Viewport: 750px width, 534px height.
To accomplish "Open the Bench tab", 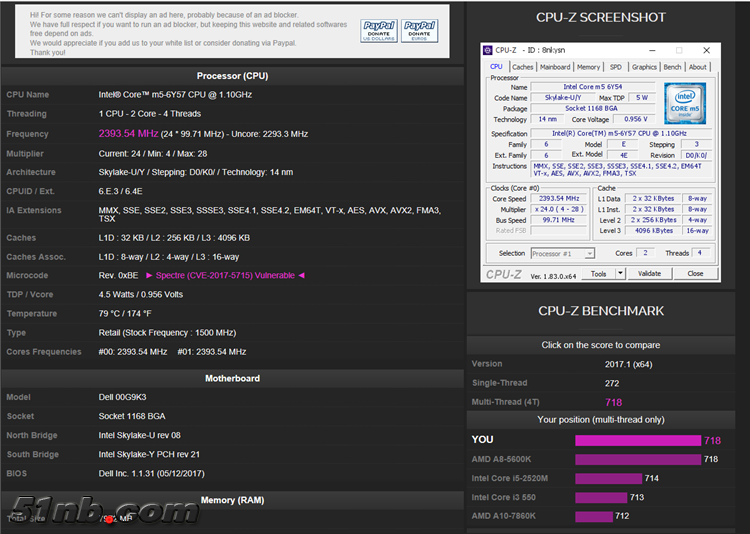I will [673, 67].
